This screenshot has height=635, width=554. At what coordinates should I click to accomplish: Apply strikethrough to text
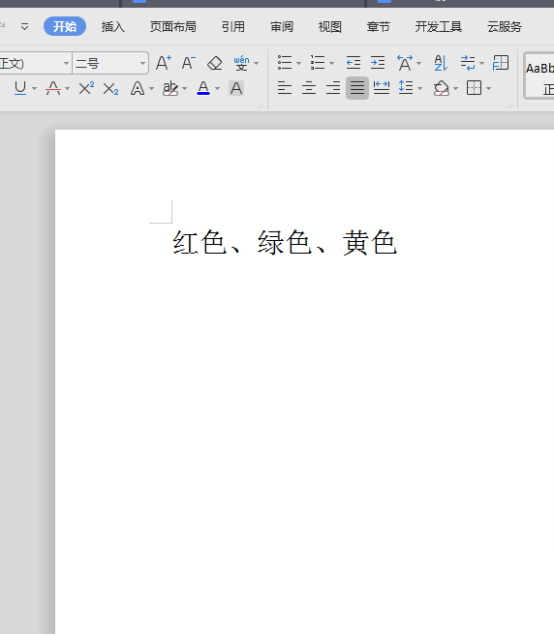coord(53,88)
